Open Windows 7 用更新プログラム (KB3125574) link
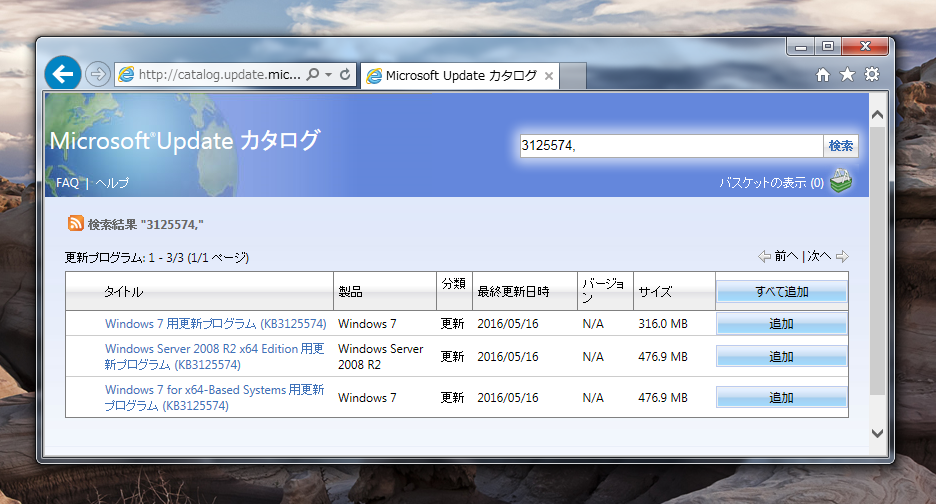Viewport: 936px width, 504px height. coord(215,324)
